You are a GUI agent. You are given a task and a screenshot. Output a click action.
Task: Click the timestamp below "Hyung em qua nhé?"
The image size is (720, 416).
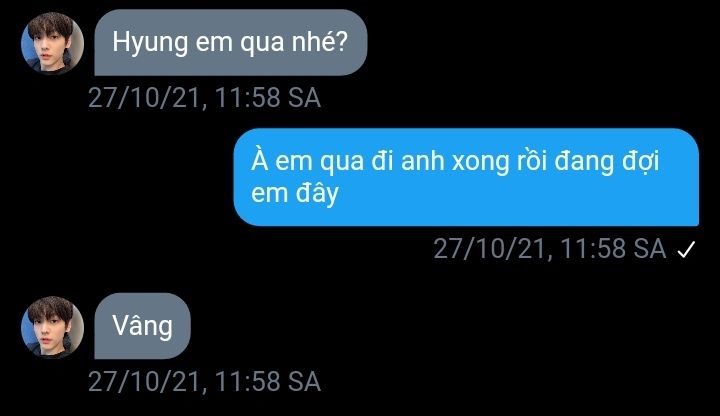click(x=204, y=98)
